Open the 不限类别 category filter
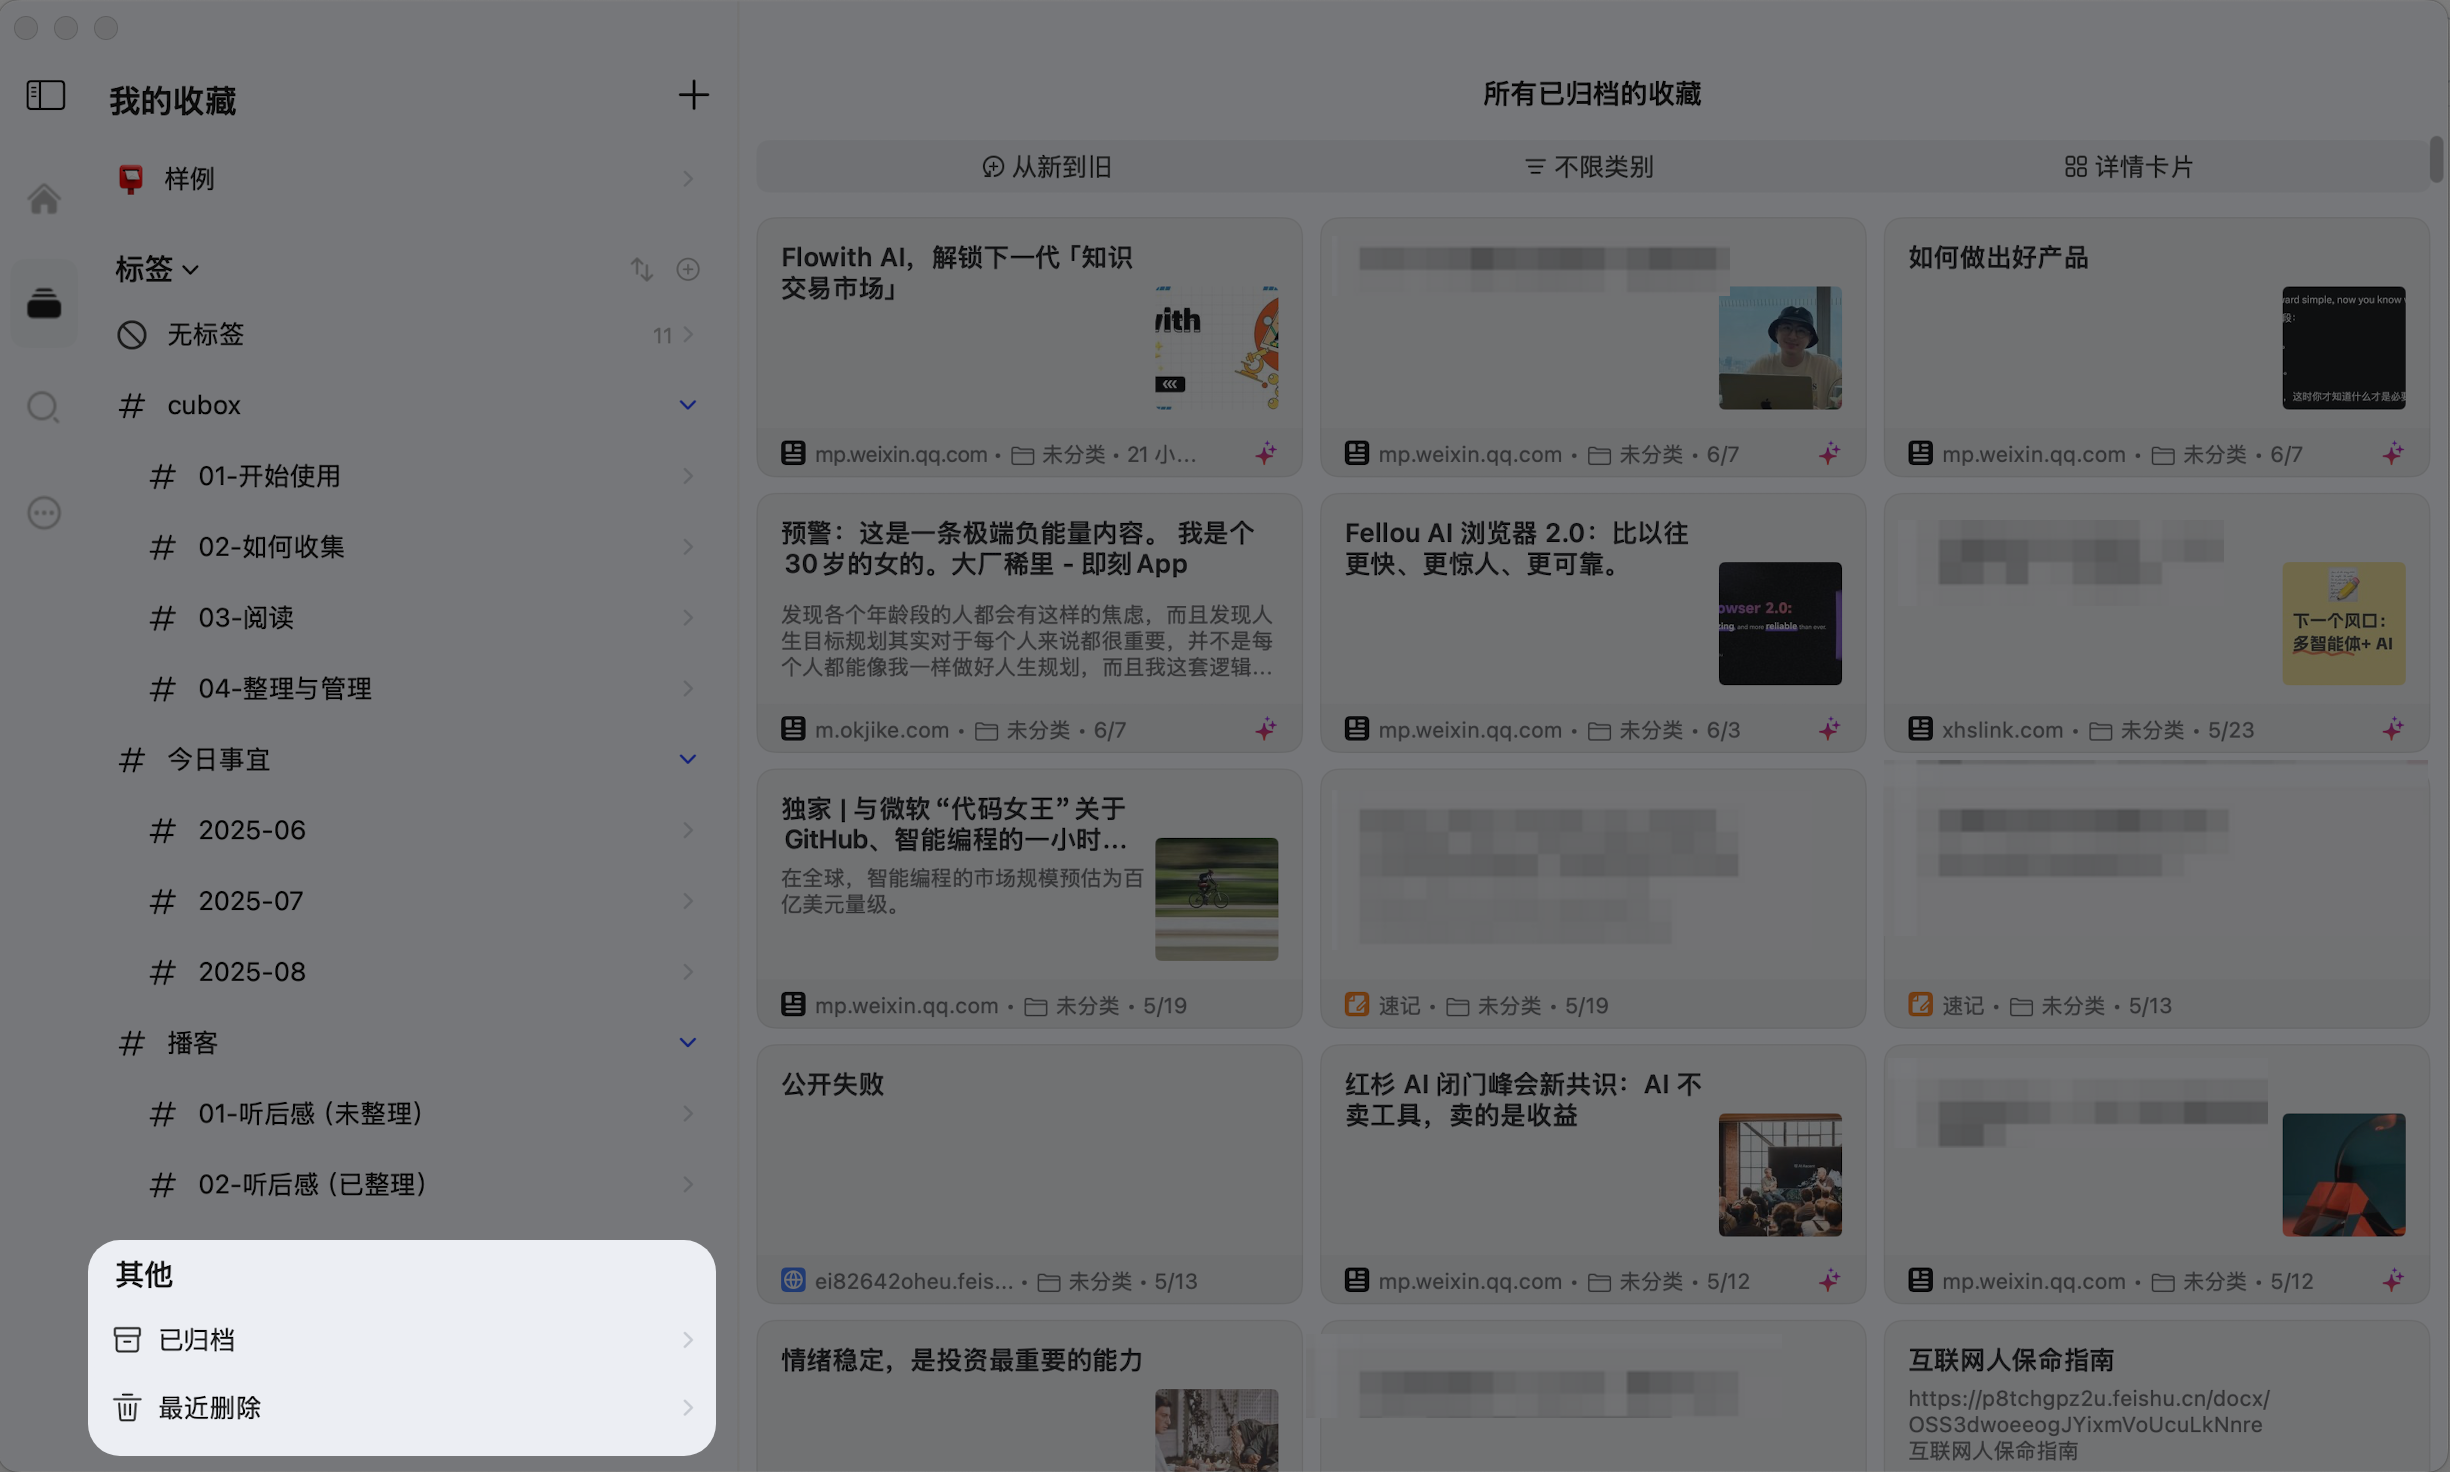The image size is (2450, 1472). (x=1588, y=167)
